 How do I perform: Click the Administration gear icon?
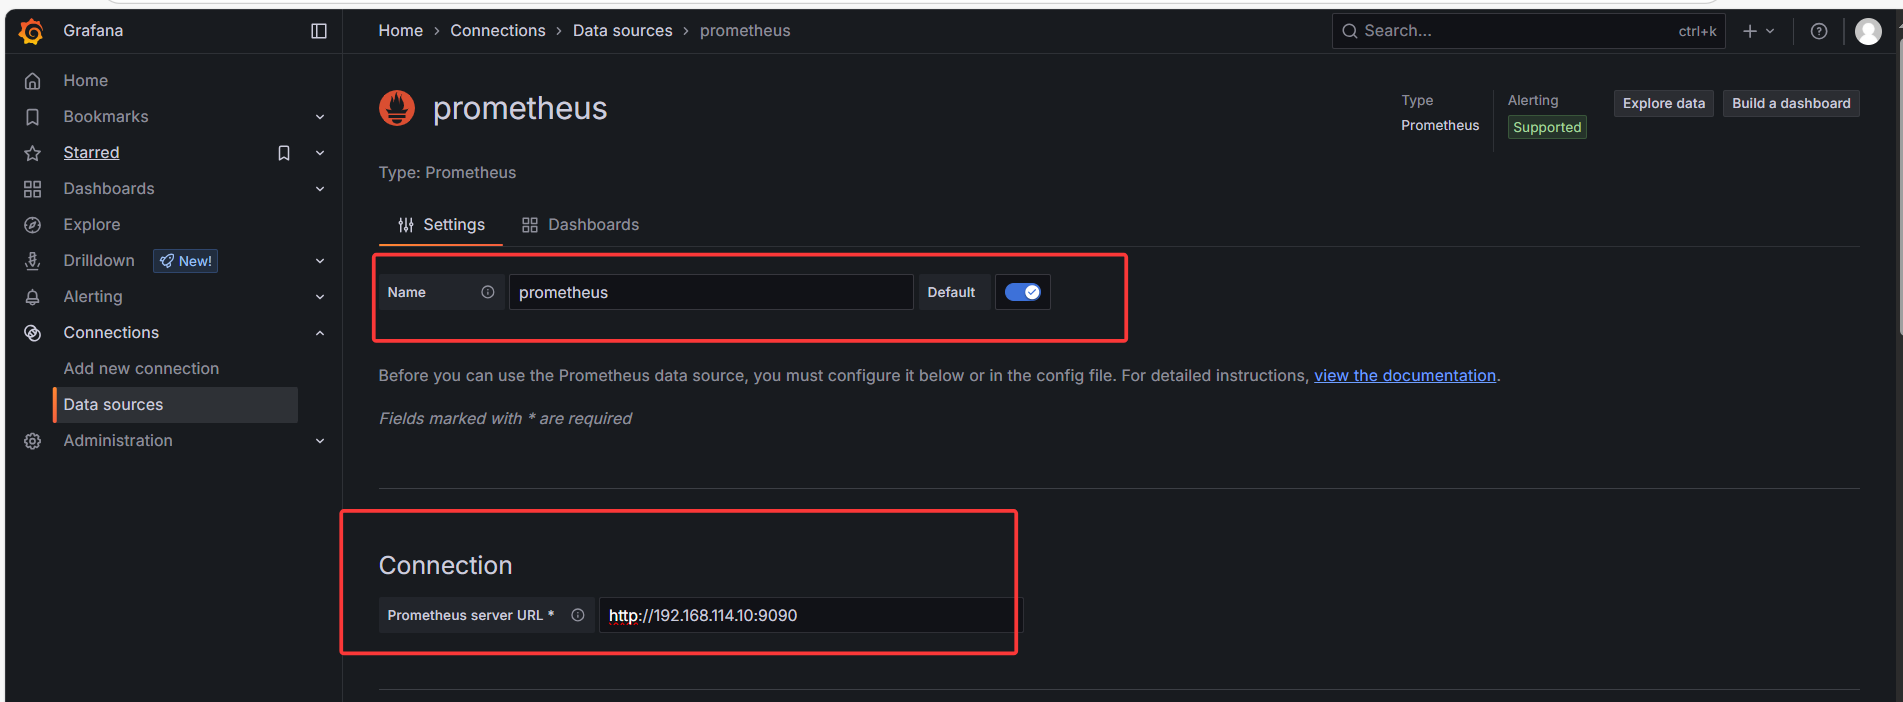32,441
